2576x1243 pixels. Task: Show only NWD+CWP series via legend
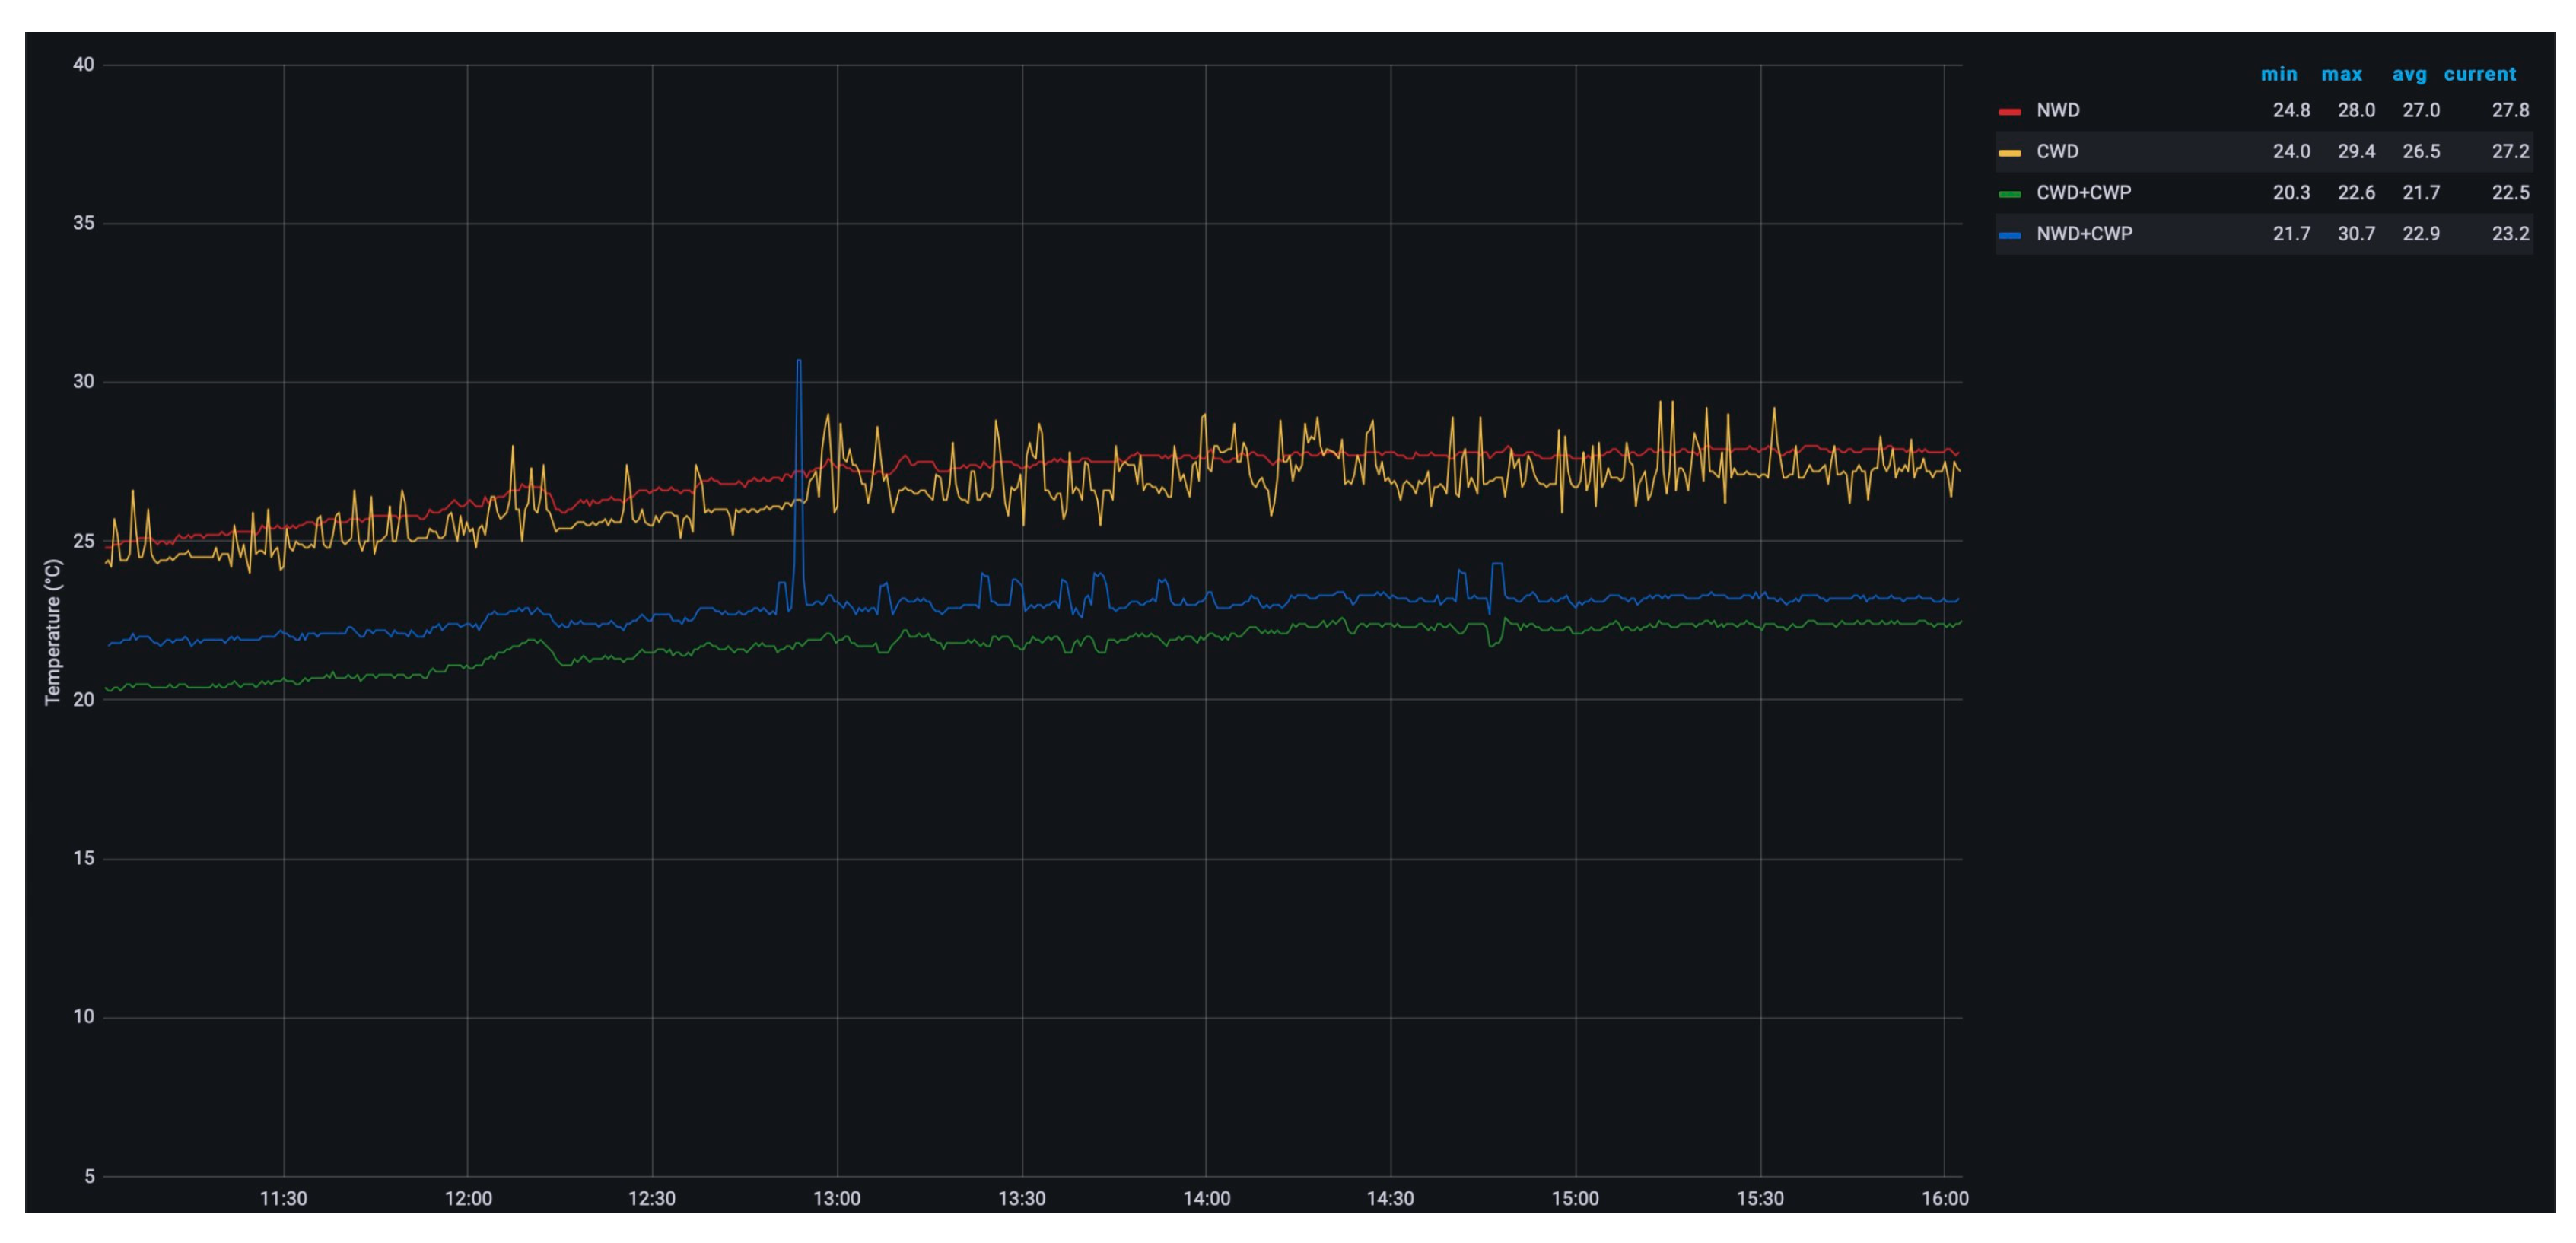click(x=2084, y=234)
